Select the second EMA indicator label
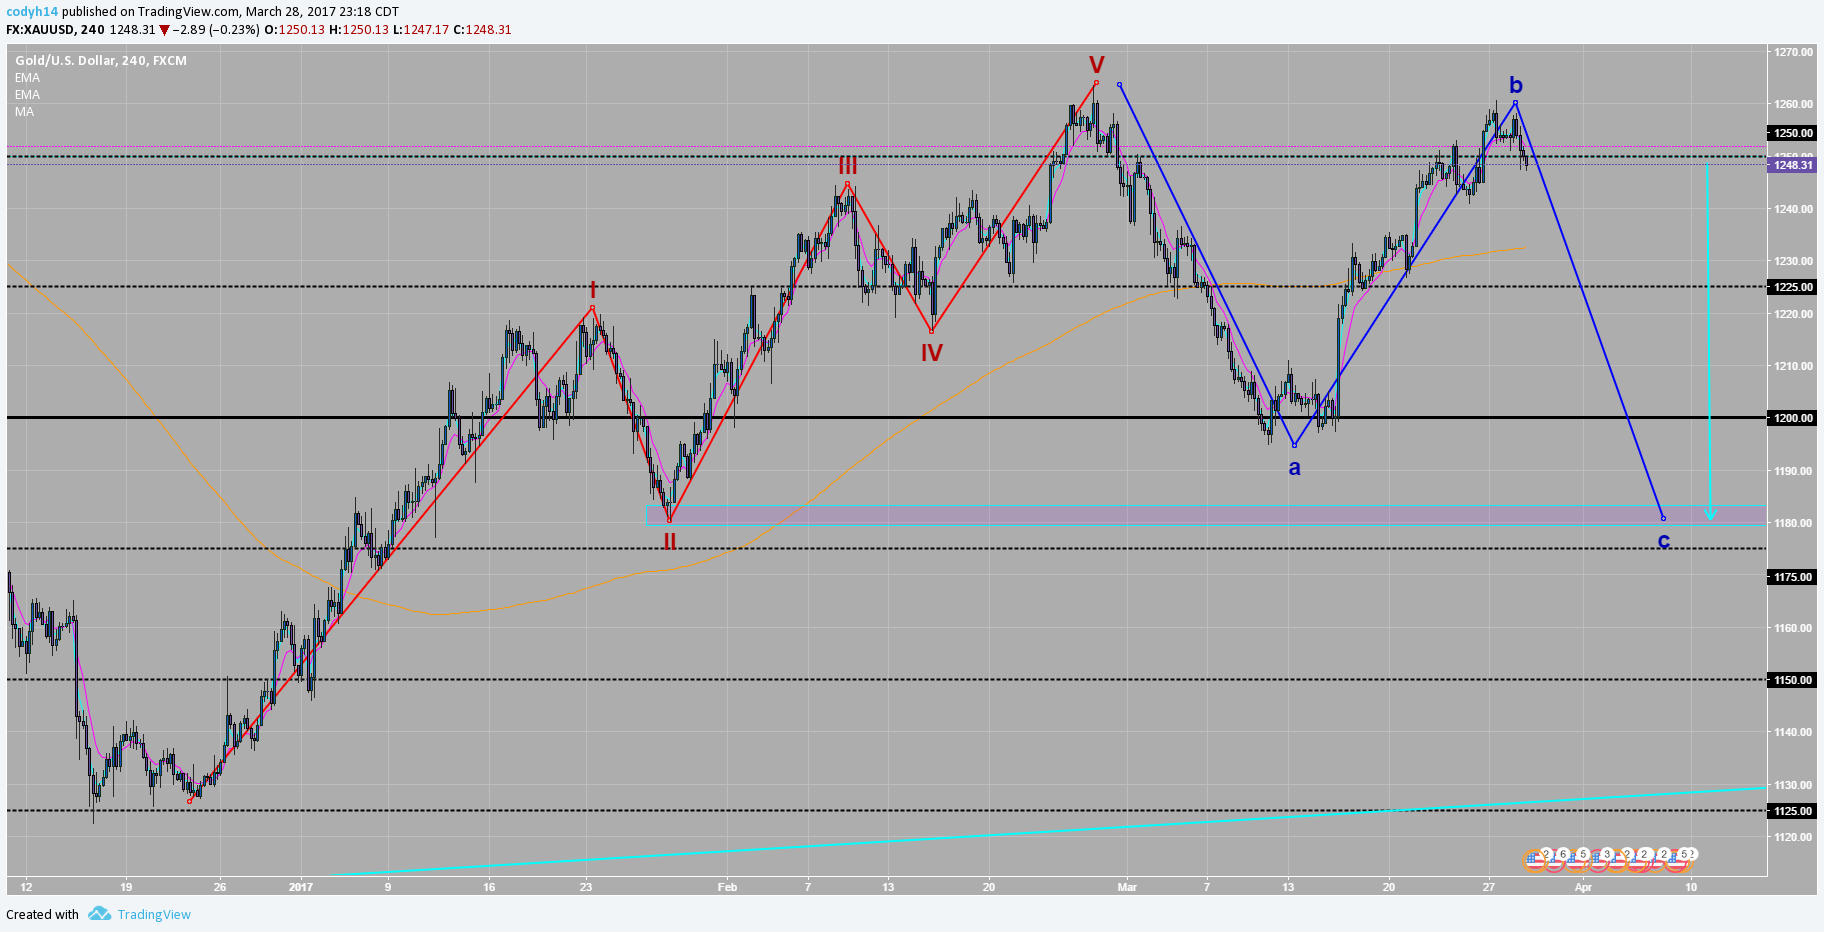This screenshot has height=932, width=1824. 27,95
